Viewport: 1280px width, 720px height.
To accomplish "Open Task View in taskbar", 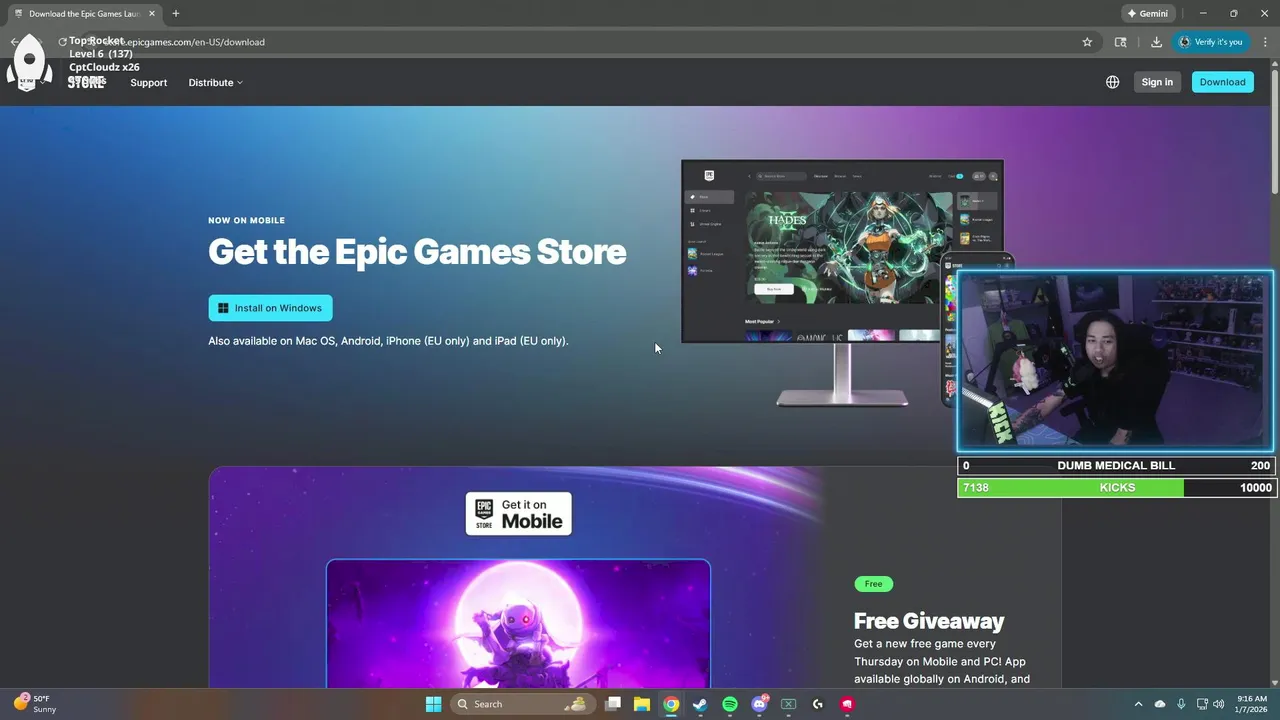I will pyautogui.click(x=613, y=704).
